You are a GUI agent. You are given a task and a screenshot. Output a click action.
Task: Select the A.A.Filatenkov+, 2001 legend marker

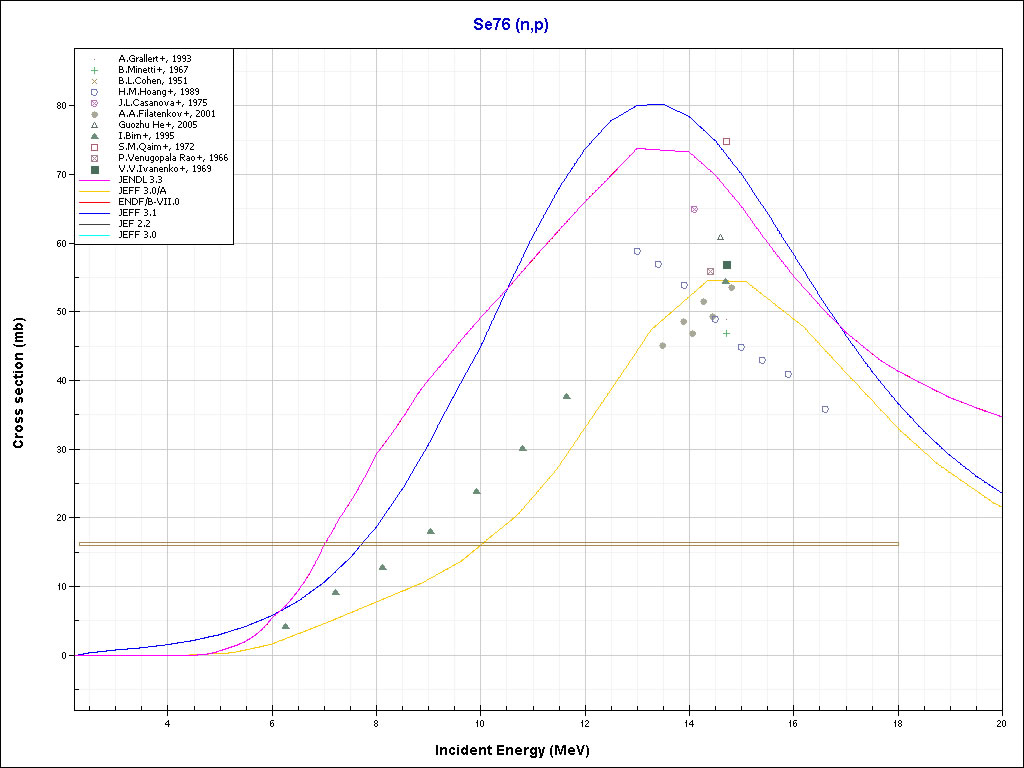tap(94, 114)
